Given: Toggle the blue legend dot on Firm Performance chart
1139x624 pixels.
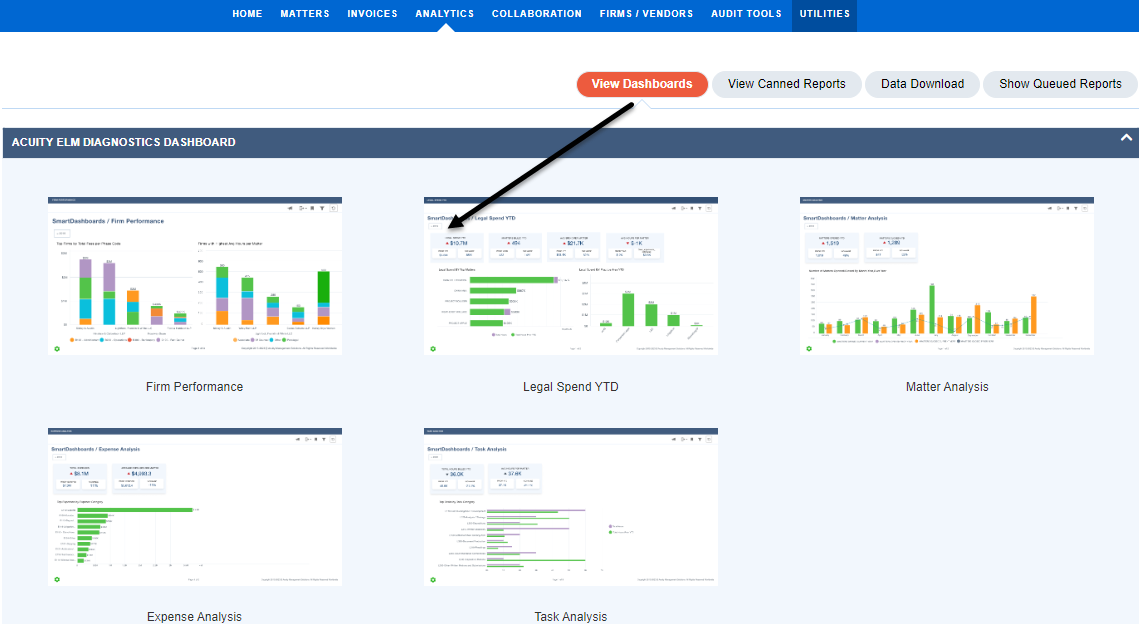Looking at the screenshot, I should (x=101, y=340).
